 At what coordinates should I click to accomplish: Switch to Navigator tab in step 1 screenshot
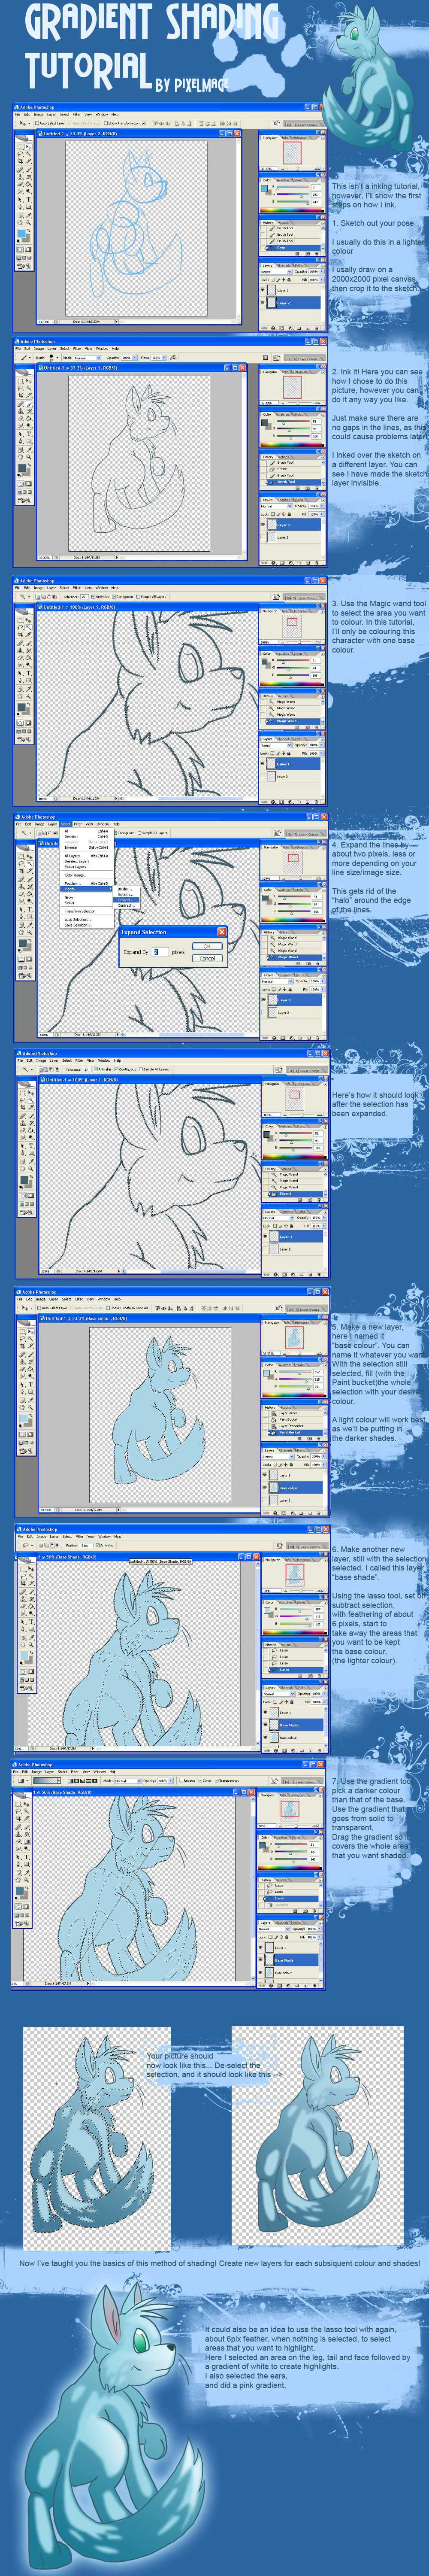click(x=270, y=138)
